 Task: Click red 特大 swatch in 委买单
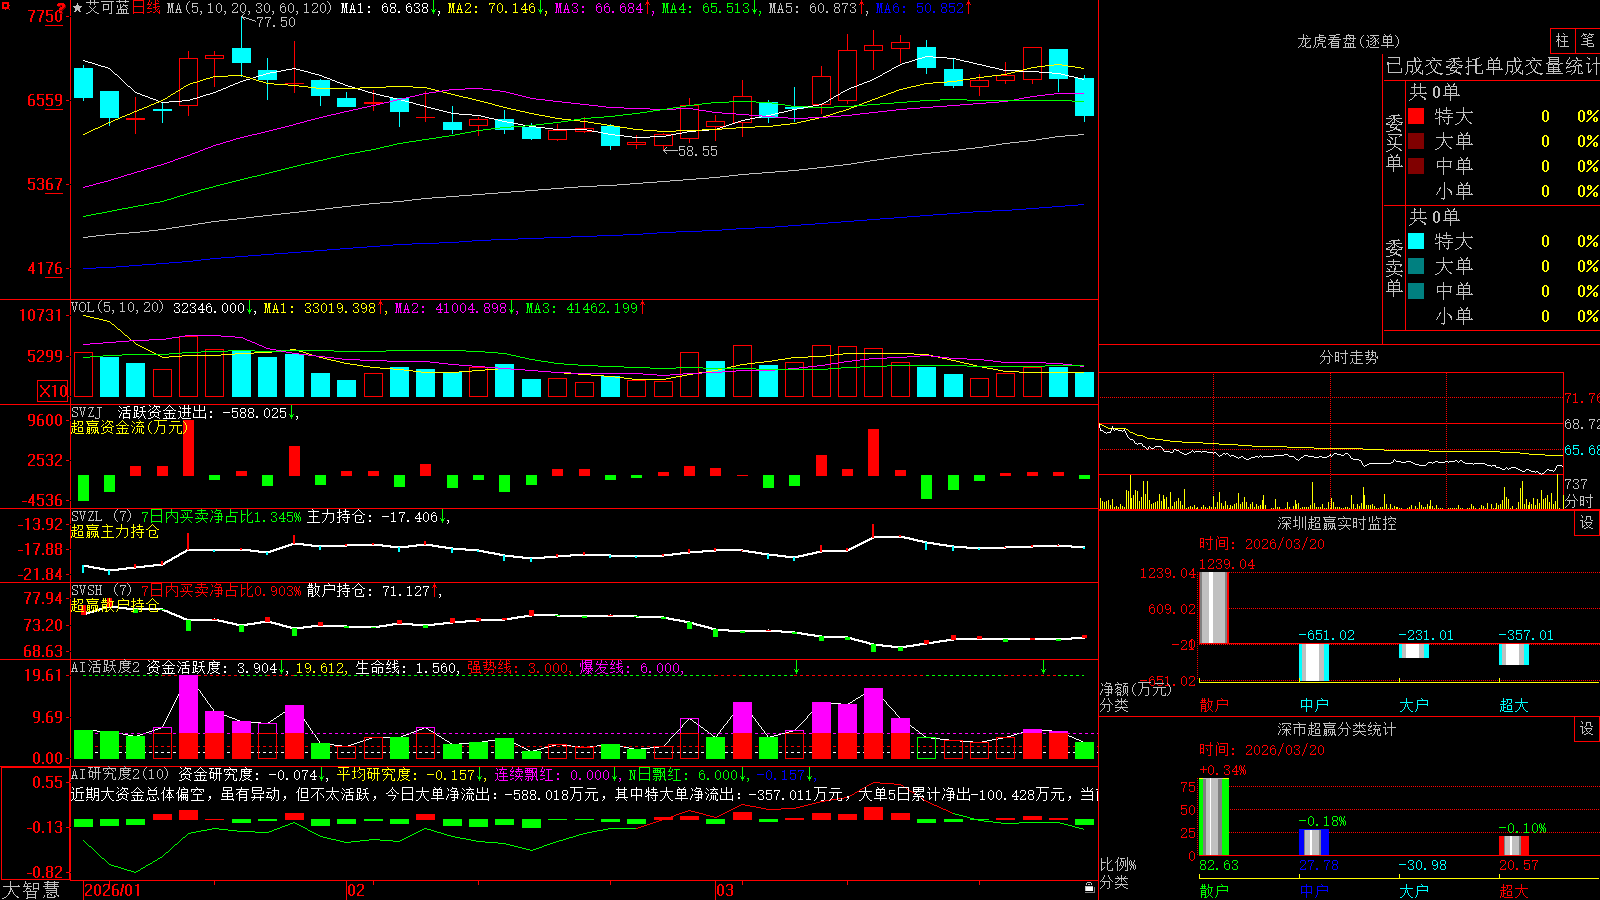(x=1416, y=116)
